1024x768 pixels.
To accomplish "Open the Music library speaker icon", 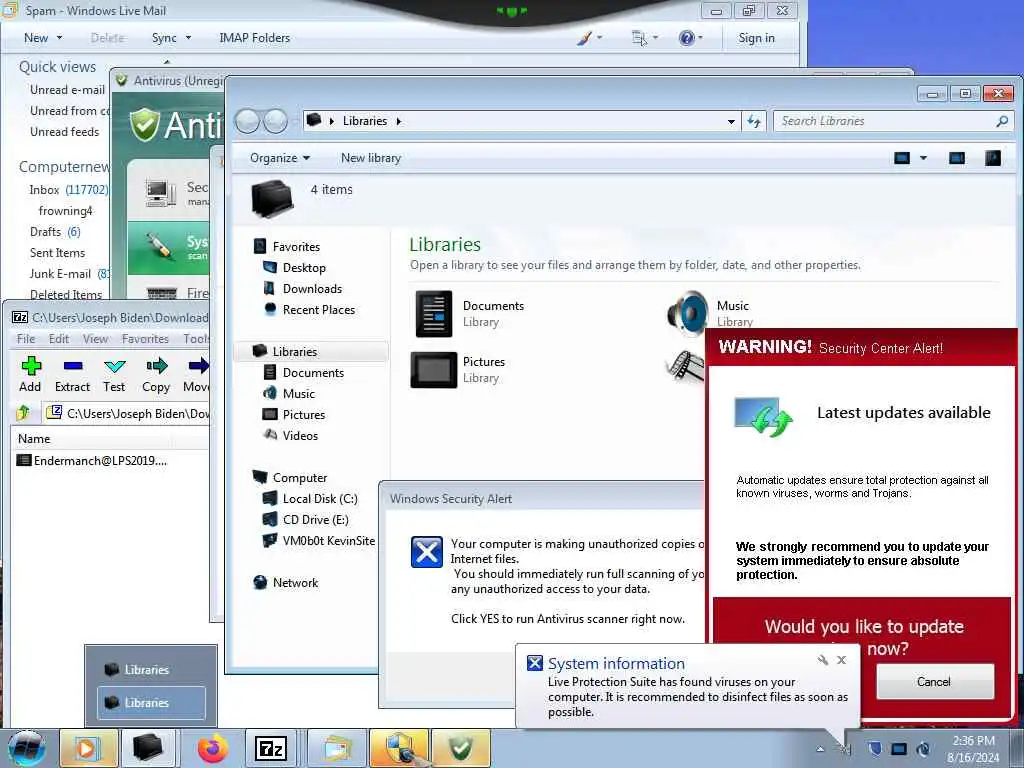I will [x=688, y=313].
